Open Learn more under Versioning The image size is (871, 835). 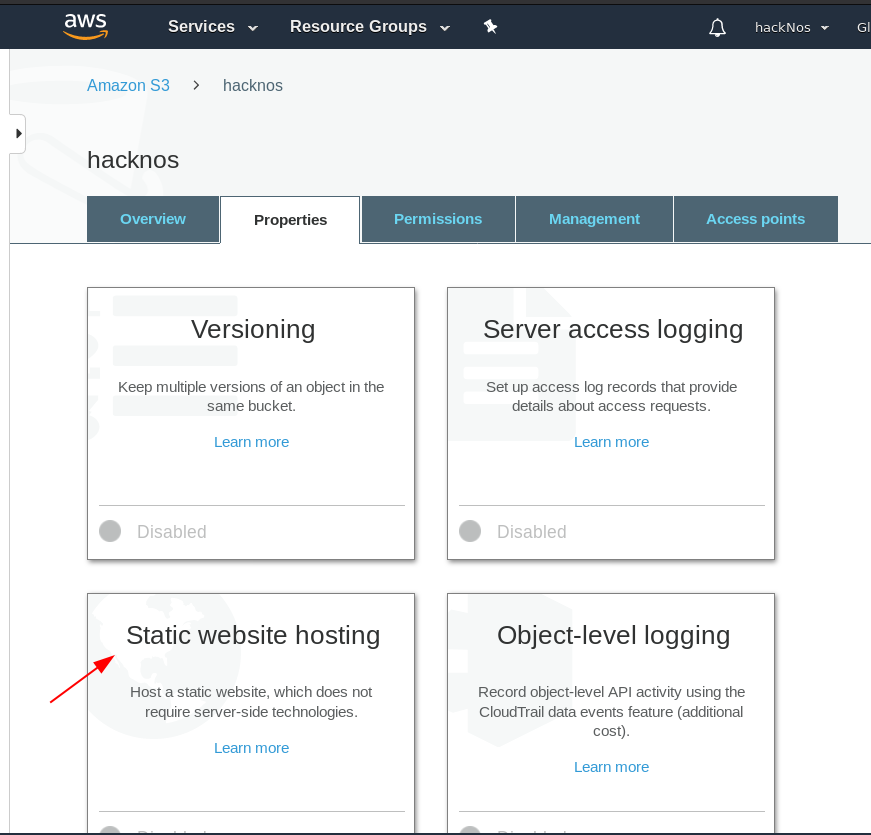point(252,442)
